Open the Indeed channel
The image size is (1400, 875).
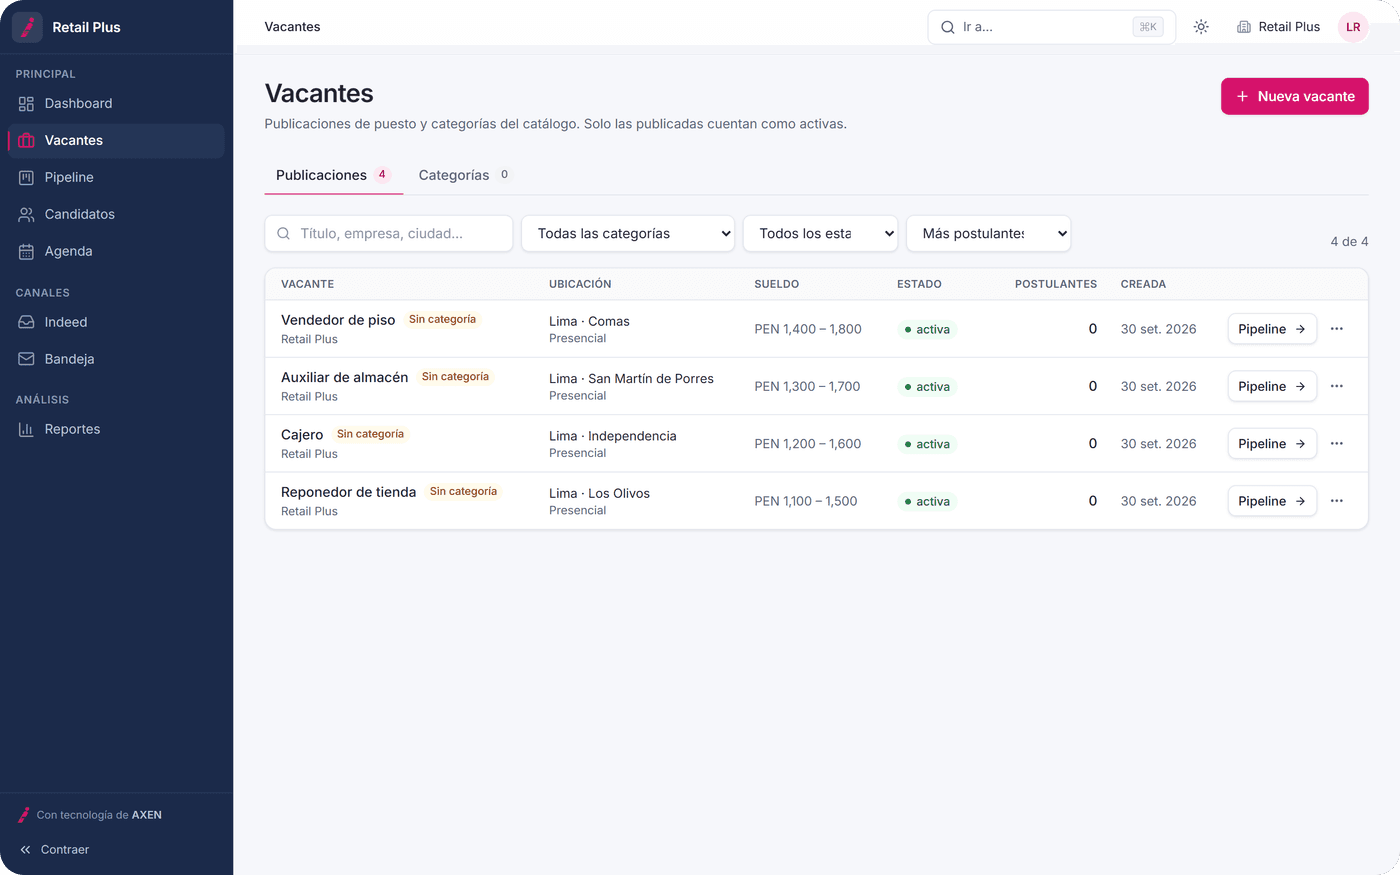[x=116, y=322]
